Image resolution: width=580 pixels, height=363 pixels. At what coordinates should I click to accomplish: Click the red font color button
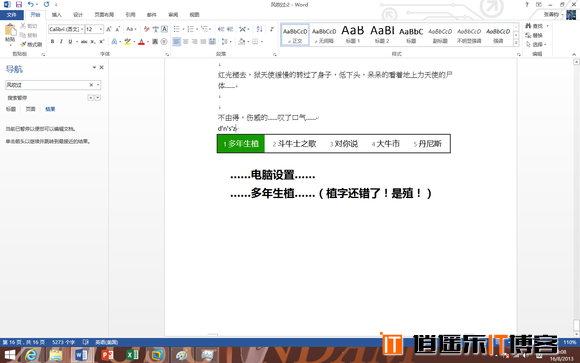pos(141,41)
